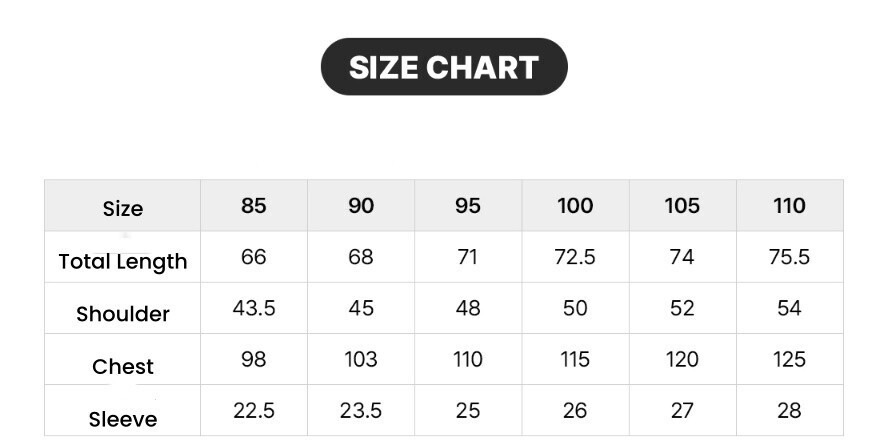Screen dimensions: 878x448
Task: Click the 103 chest value
Action: point(361,359)
